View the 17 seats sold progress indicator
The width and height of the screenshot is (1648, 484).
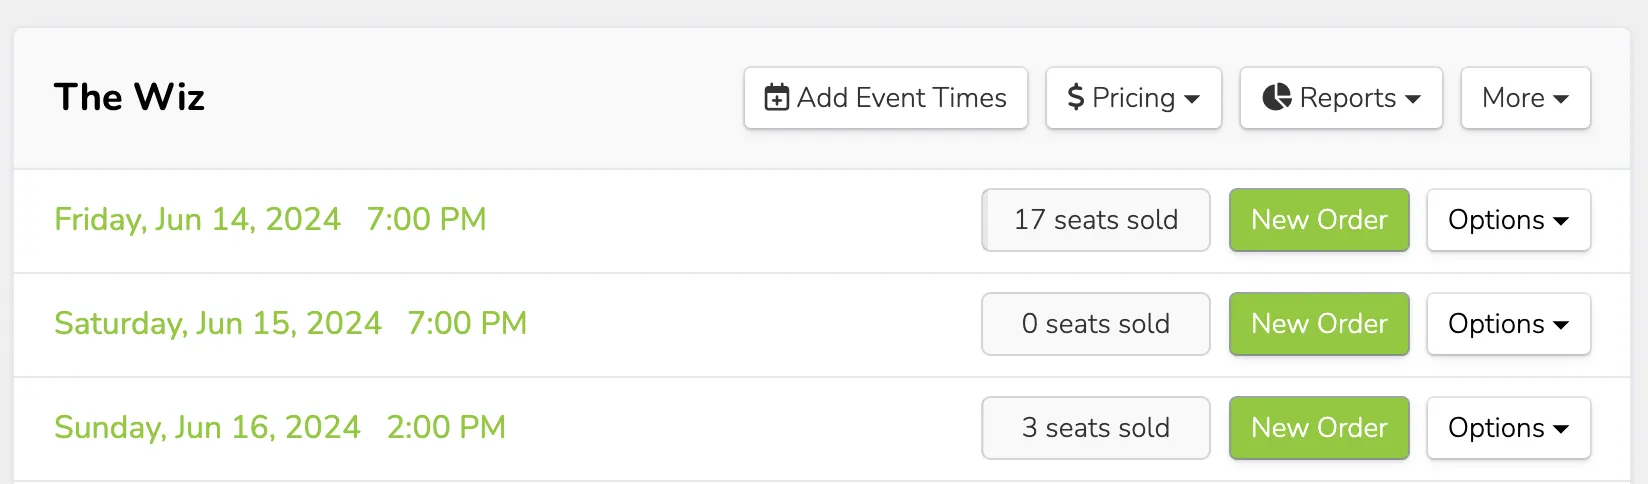[x=1096, y=220]
